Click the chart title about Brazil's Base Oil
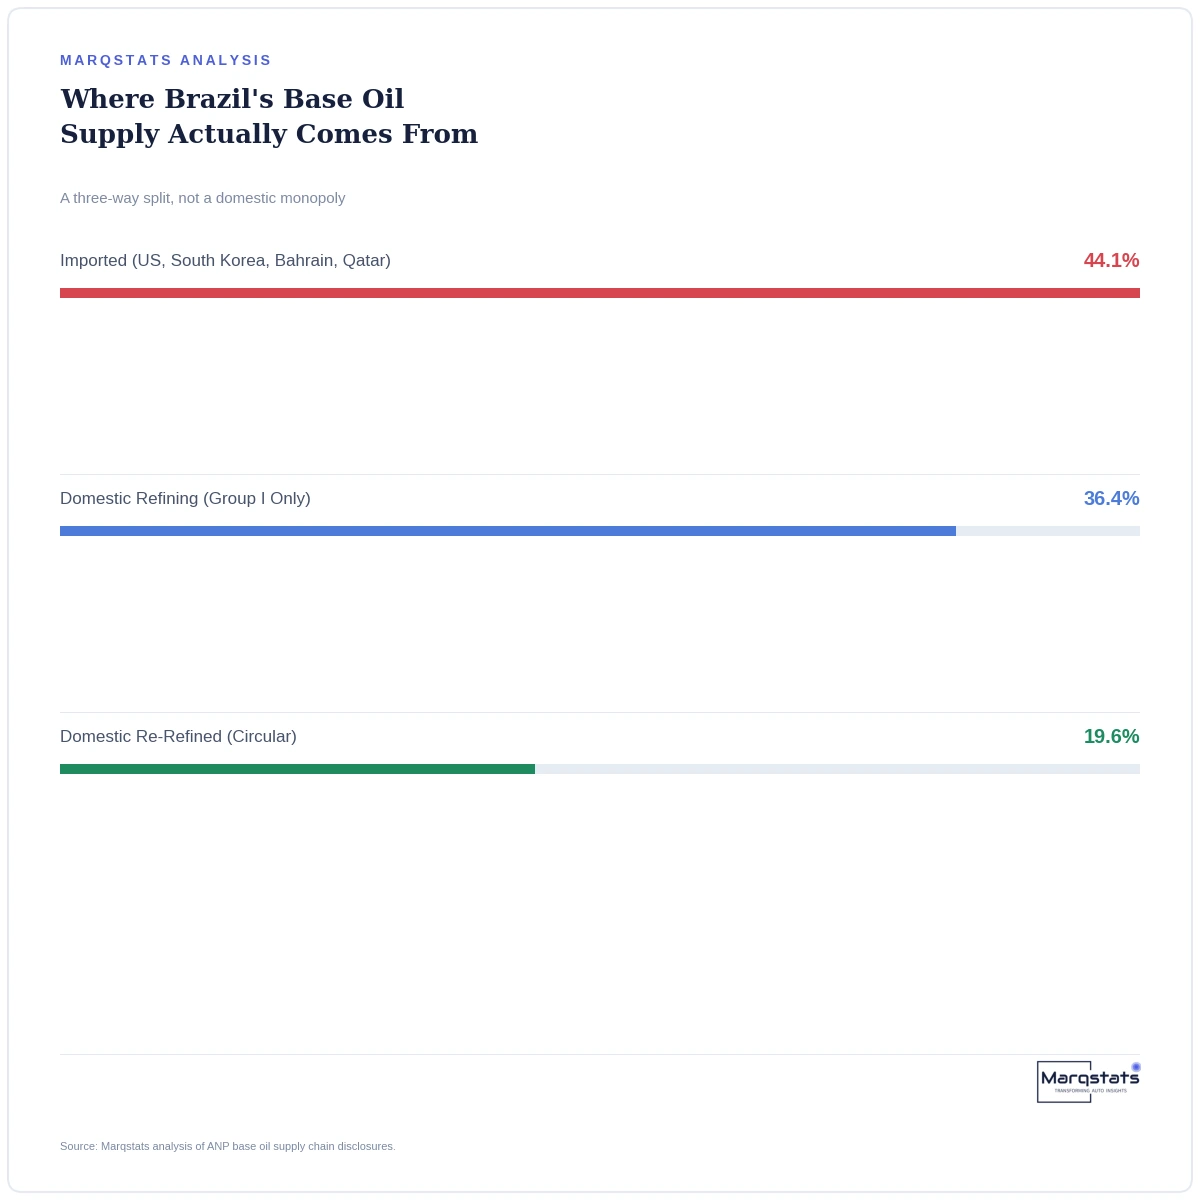 click(269, 116)
